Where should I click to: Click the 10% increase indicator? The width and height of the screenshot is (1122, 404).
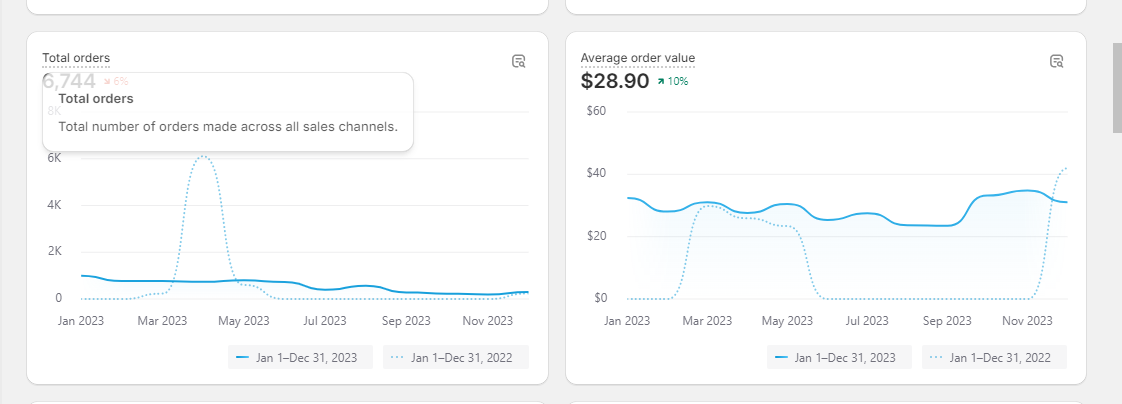672,82
